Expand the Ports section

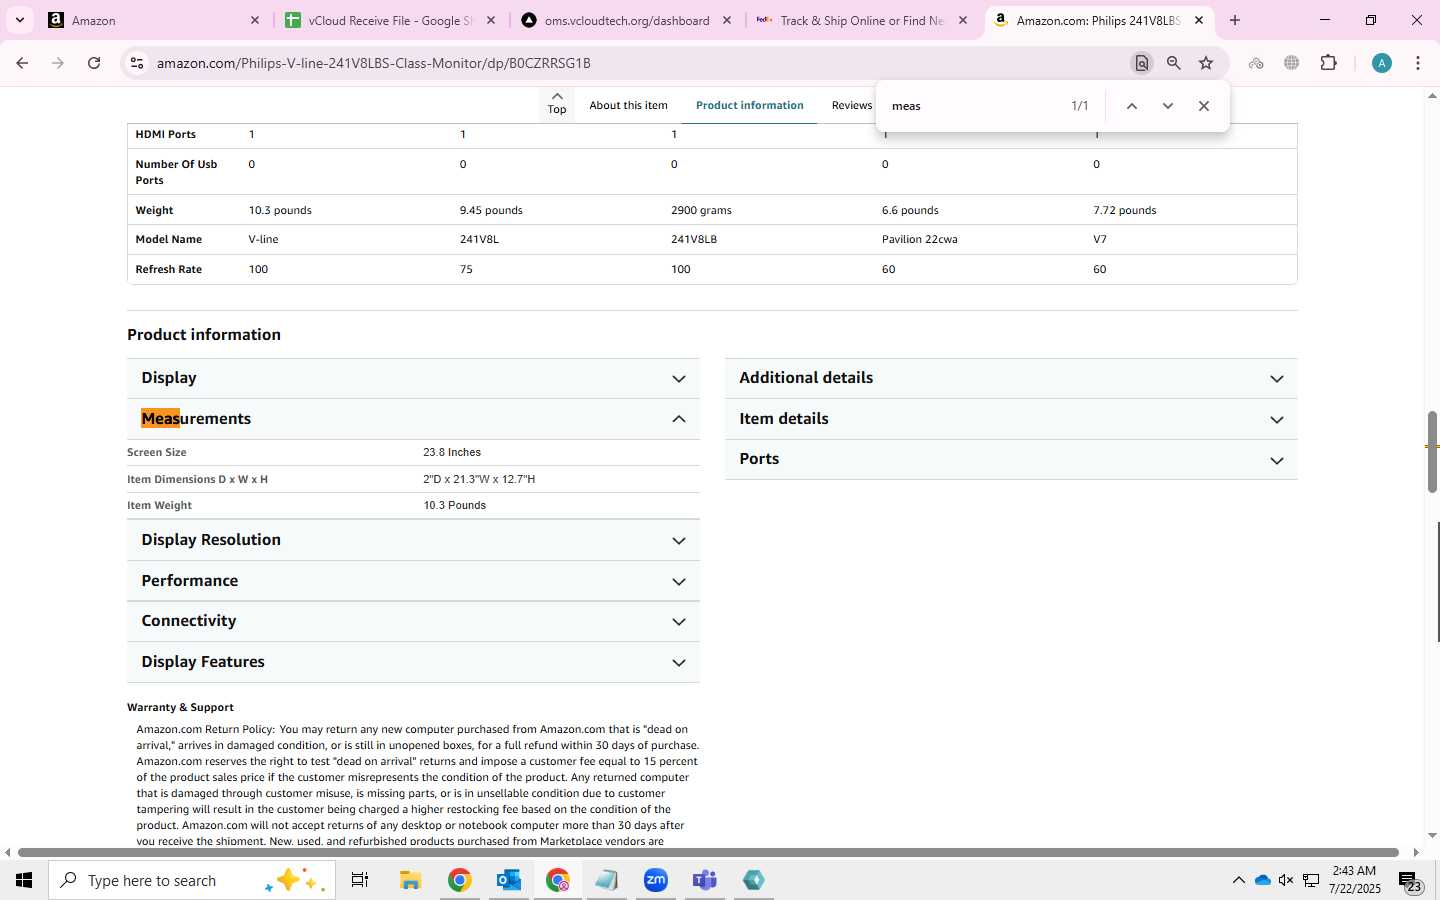(1011, 459)
